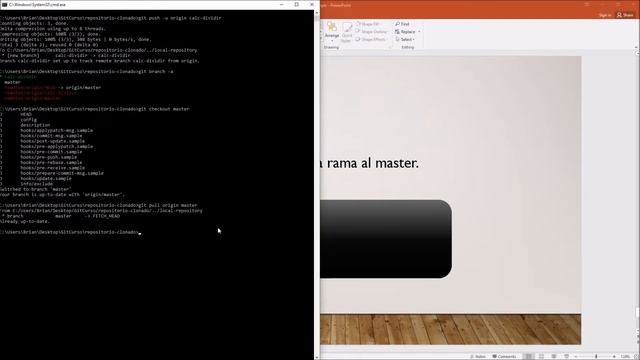Click the 'info/exclude' line in cmd

coord(36,184)
